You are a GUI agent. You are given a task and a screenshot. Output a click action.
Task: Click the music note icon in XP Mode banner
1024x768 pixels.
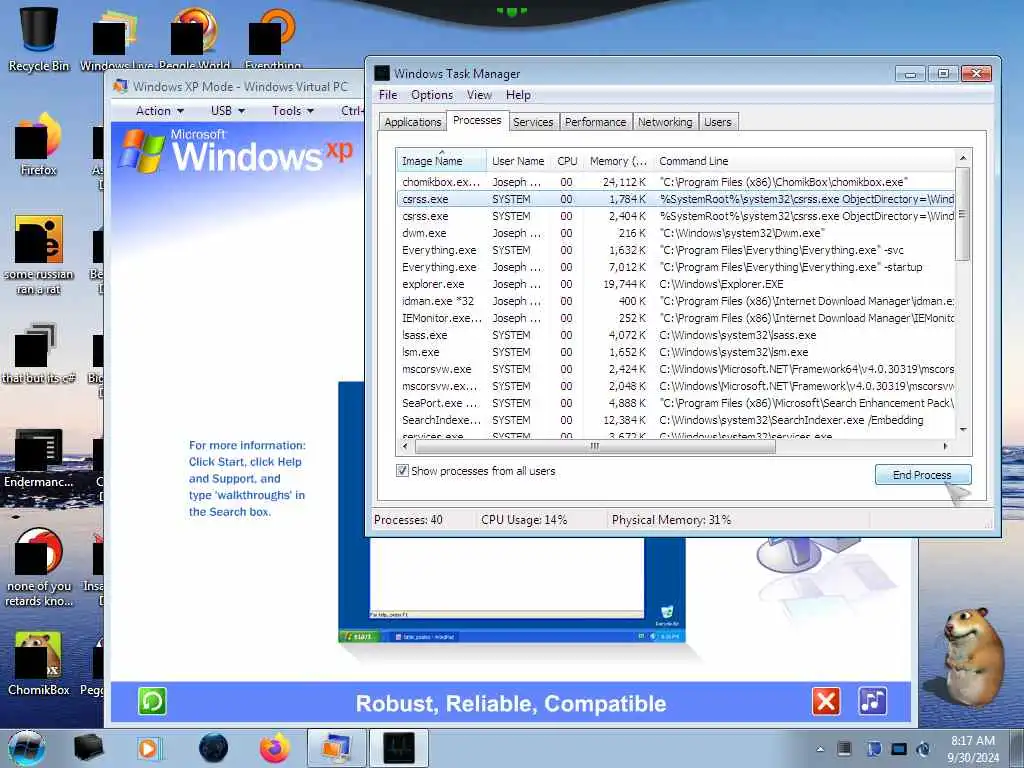(872, 701)
